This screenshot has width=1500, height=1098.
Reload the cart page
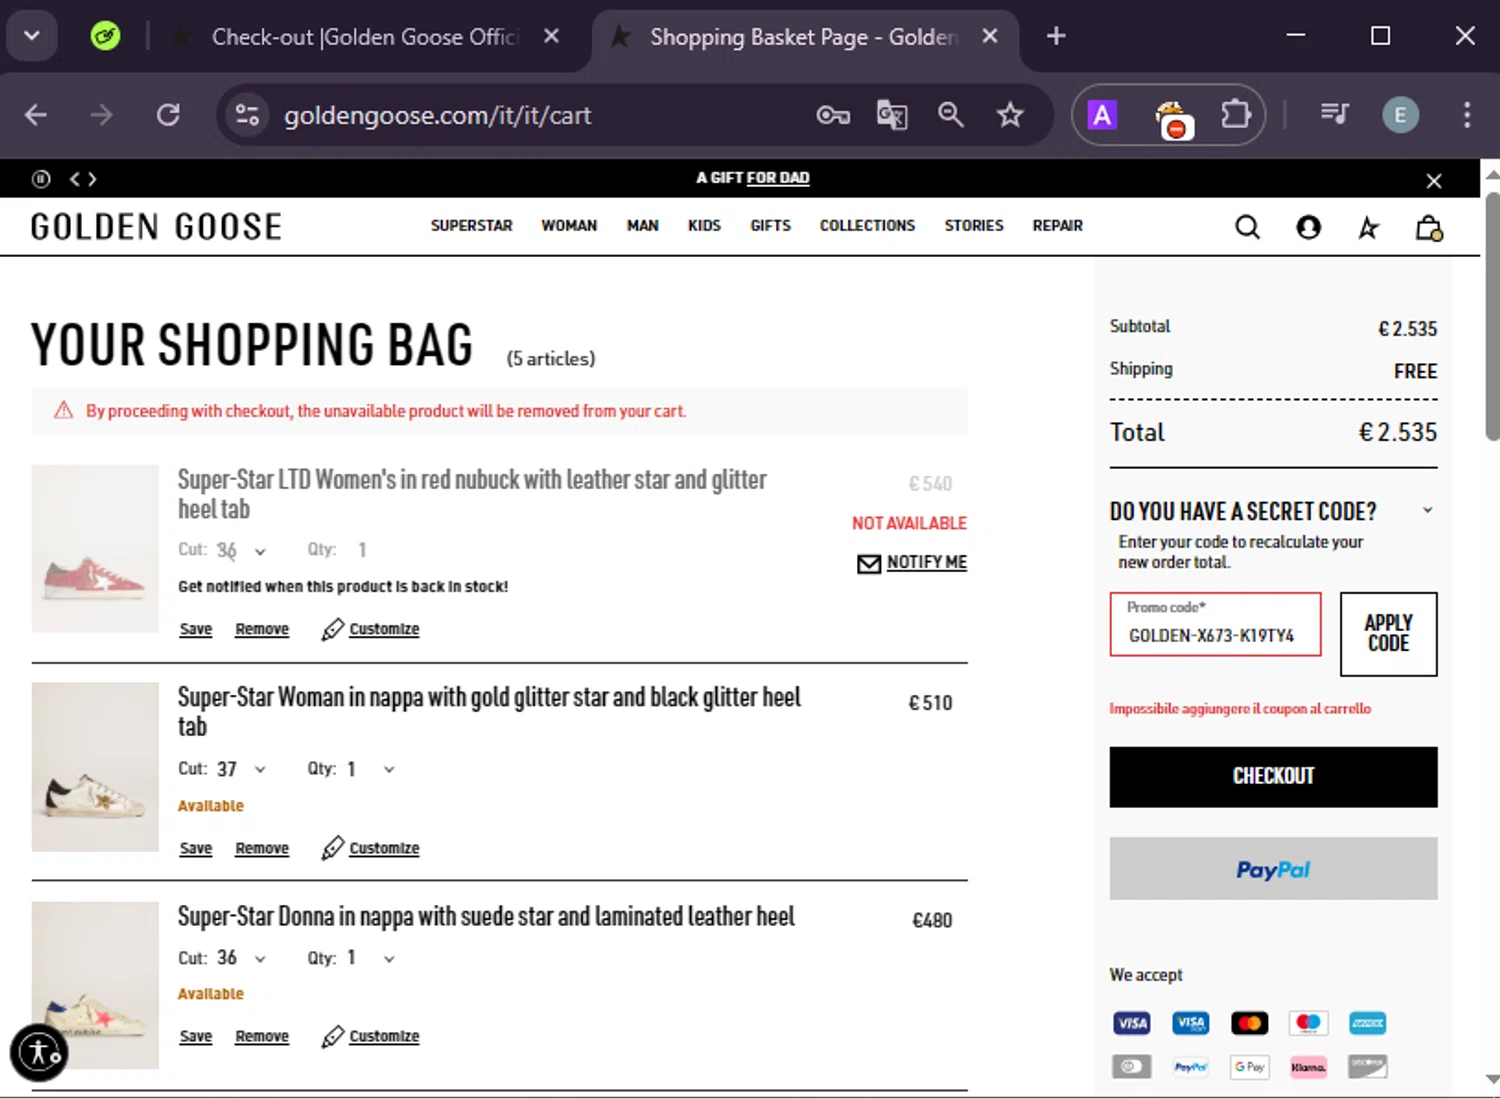[168, 115]
